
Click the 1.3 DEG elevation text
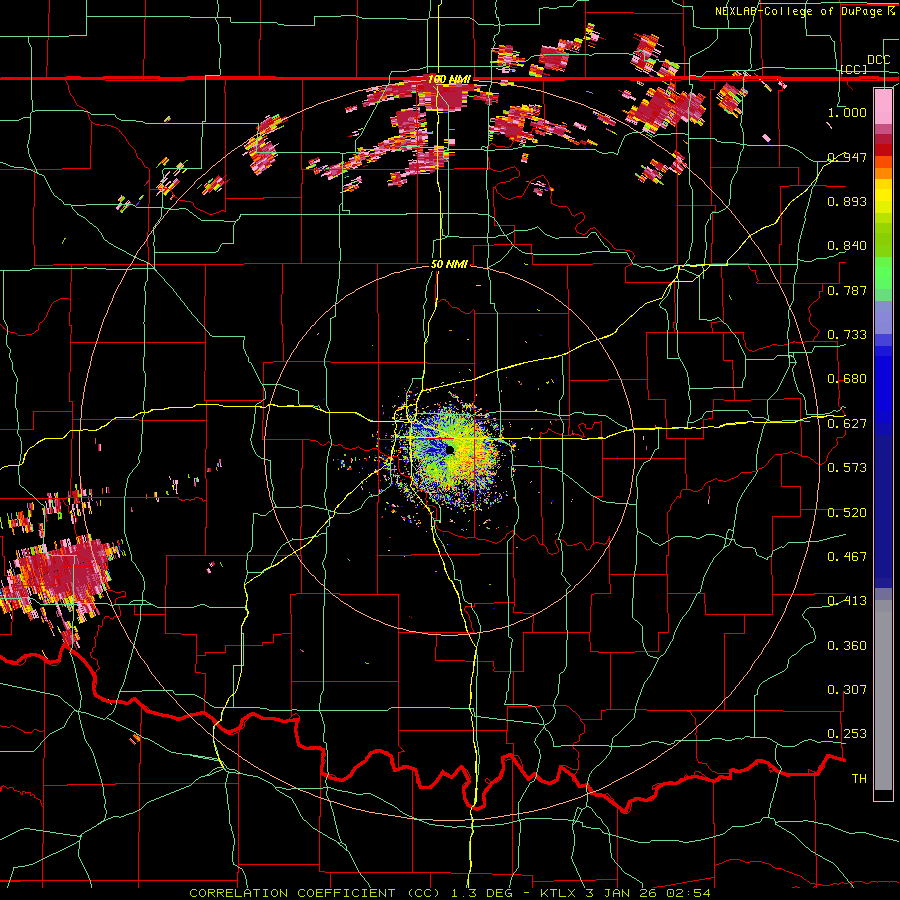pyautogui.click(x=483, y=893)
